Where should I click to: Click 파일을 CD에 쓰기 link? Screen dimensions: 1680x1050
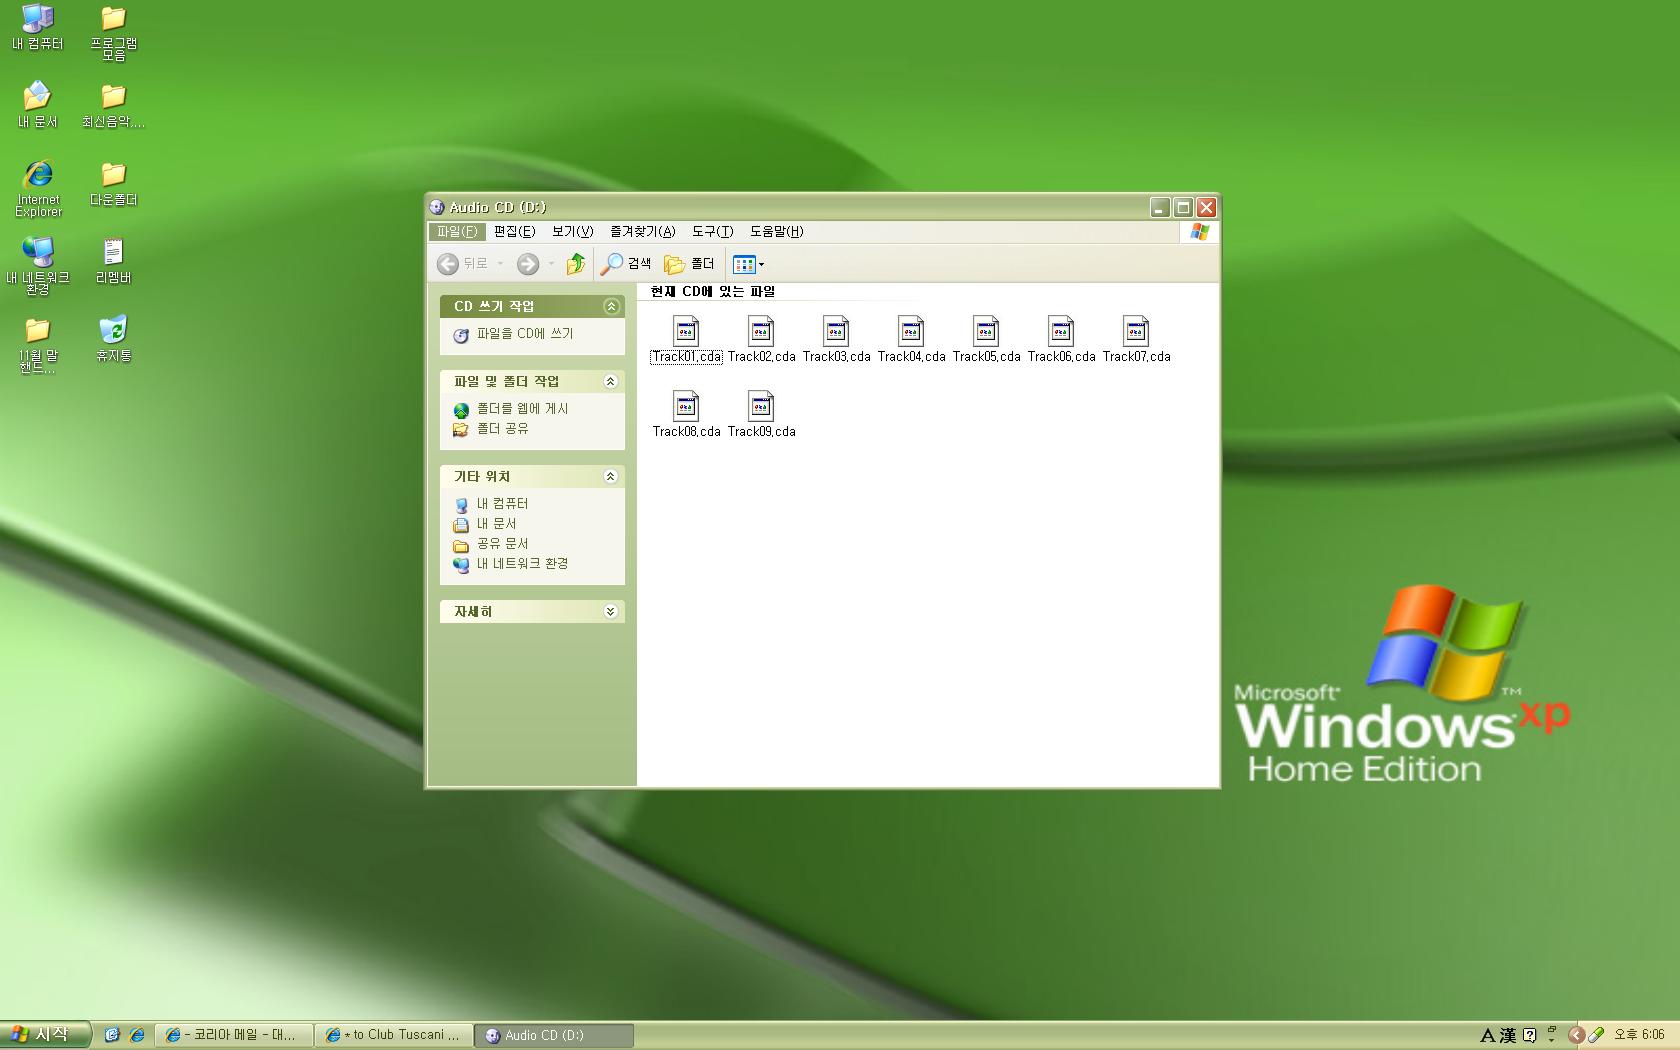pyautogui.click(x=525, y=334)
